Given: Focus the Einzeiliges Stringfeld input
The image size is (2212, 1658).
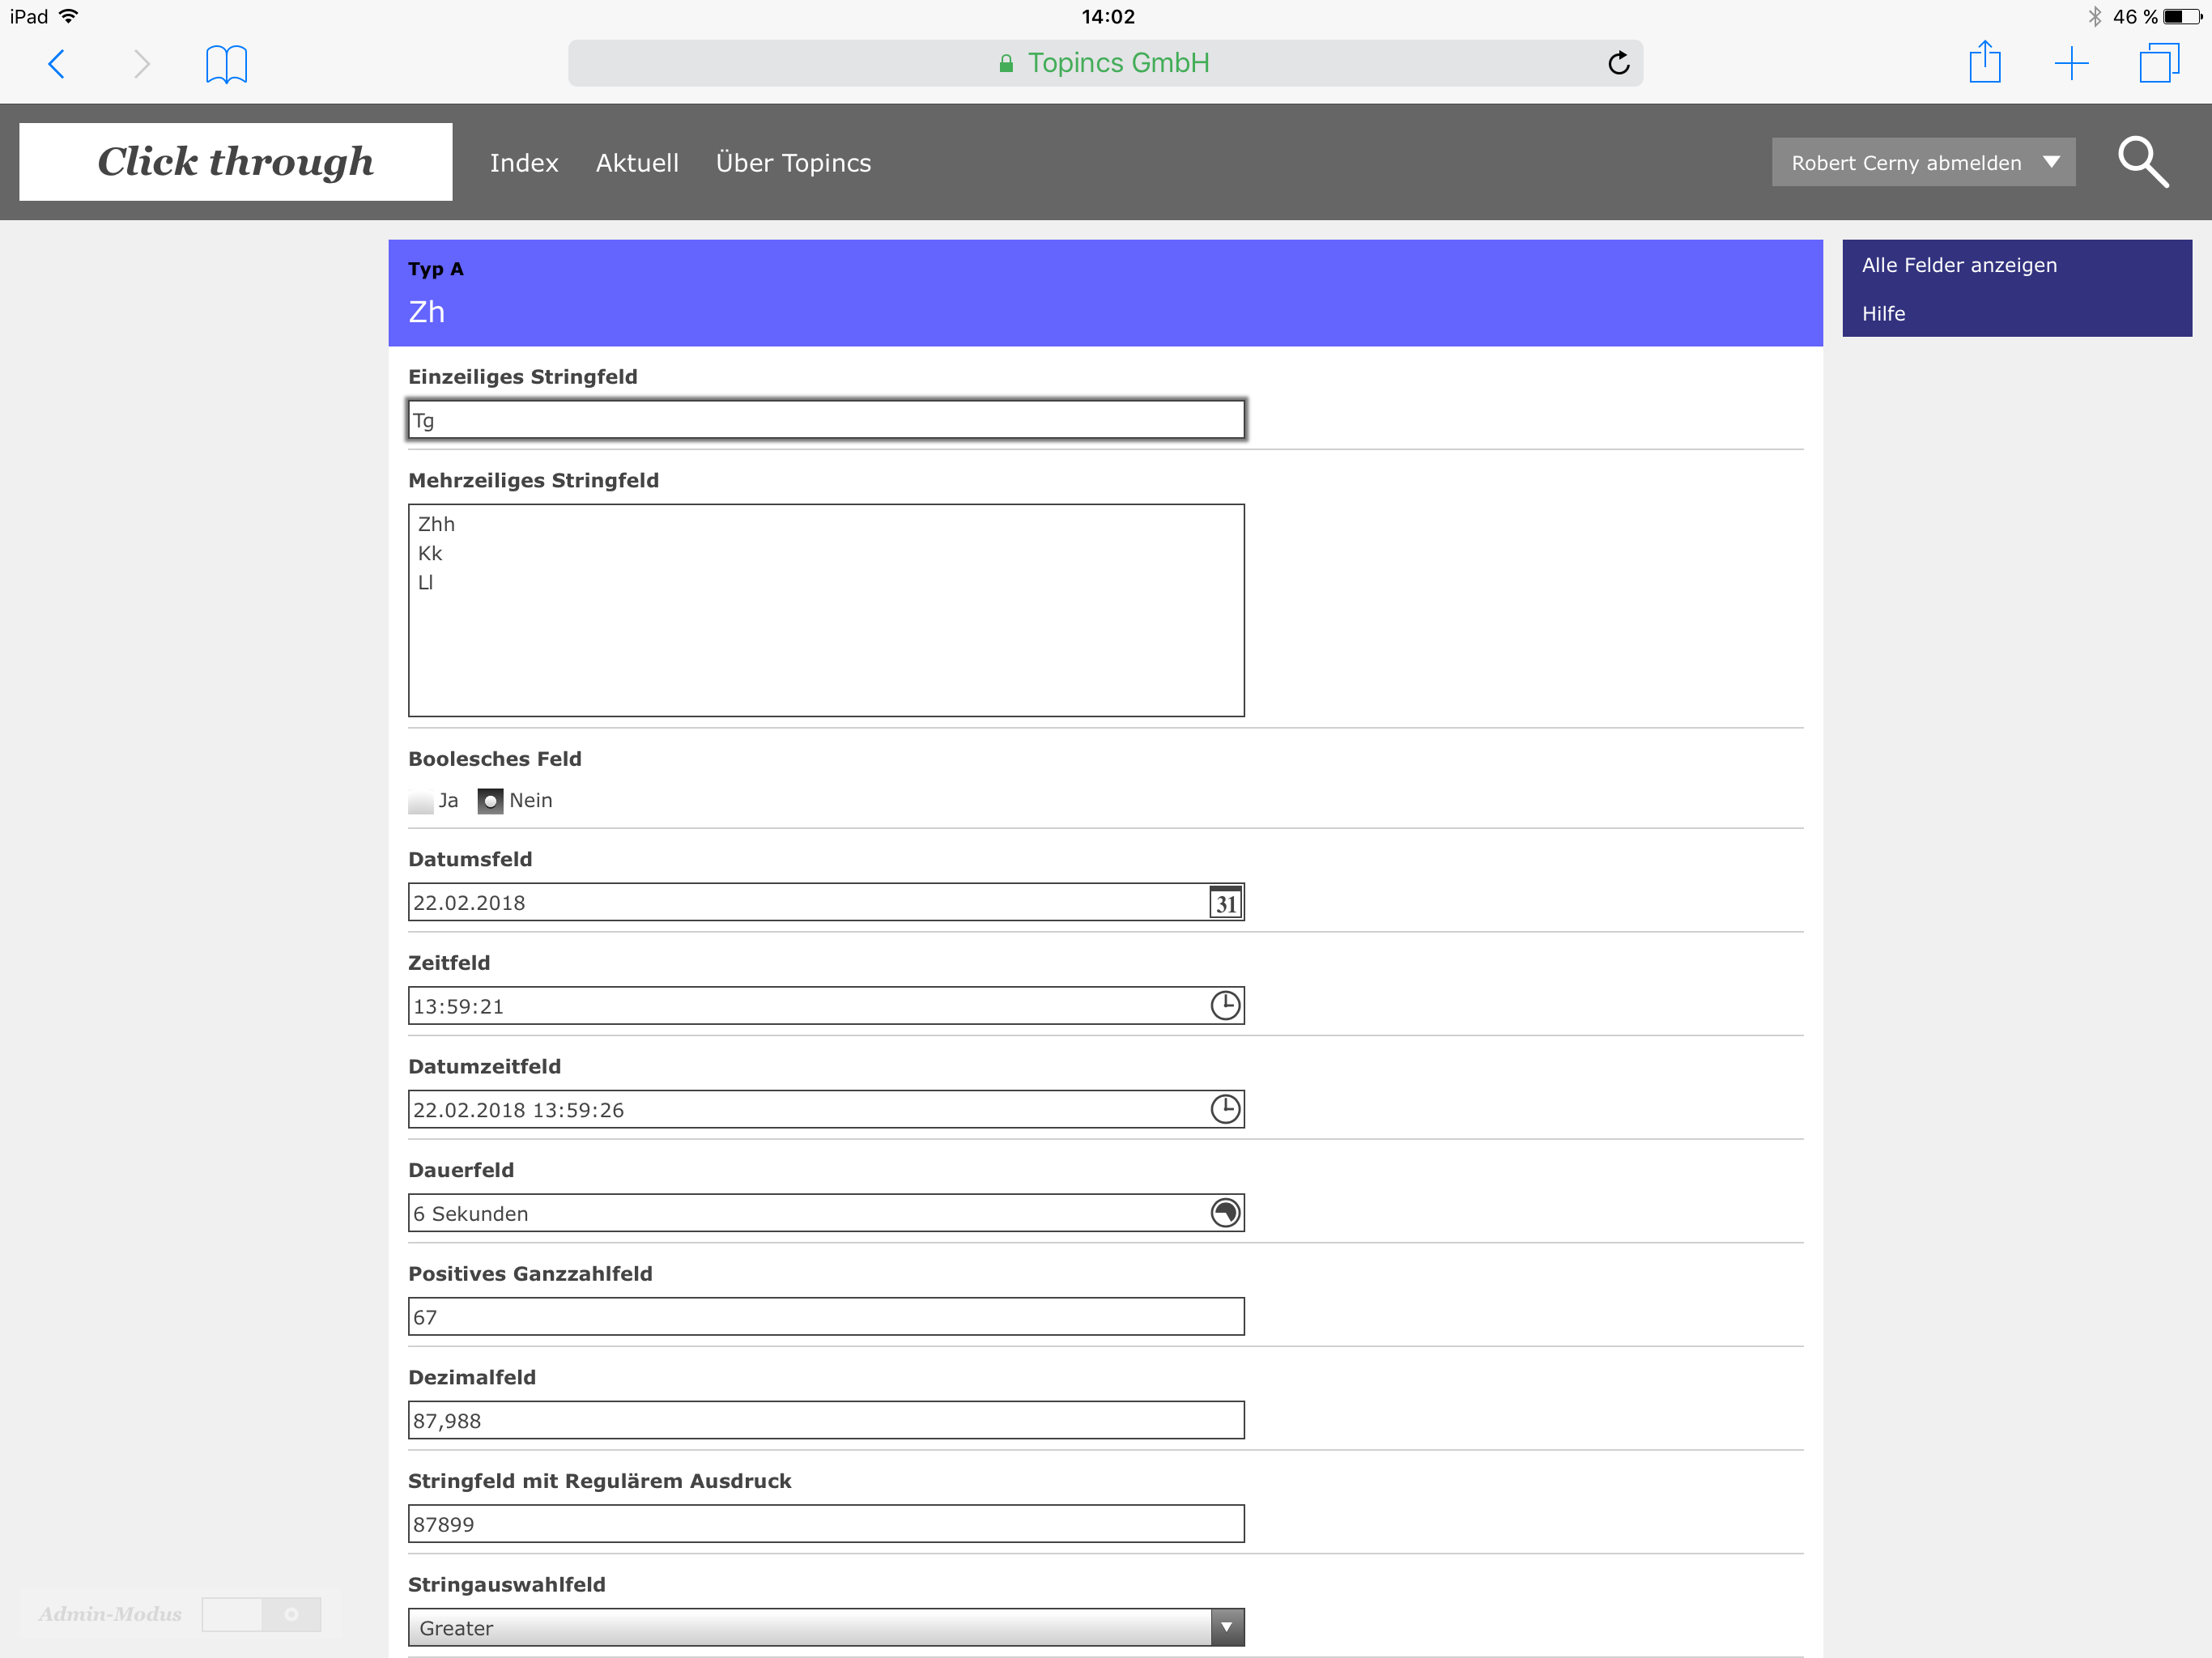Looking at the screenshot, I should 825,420.
